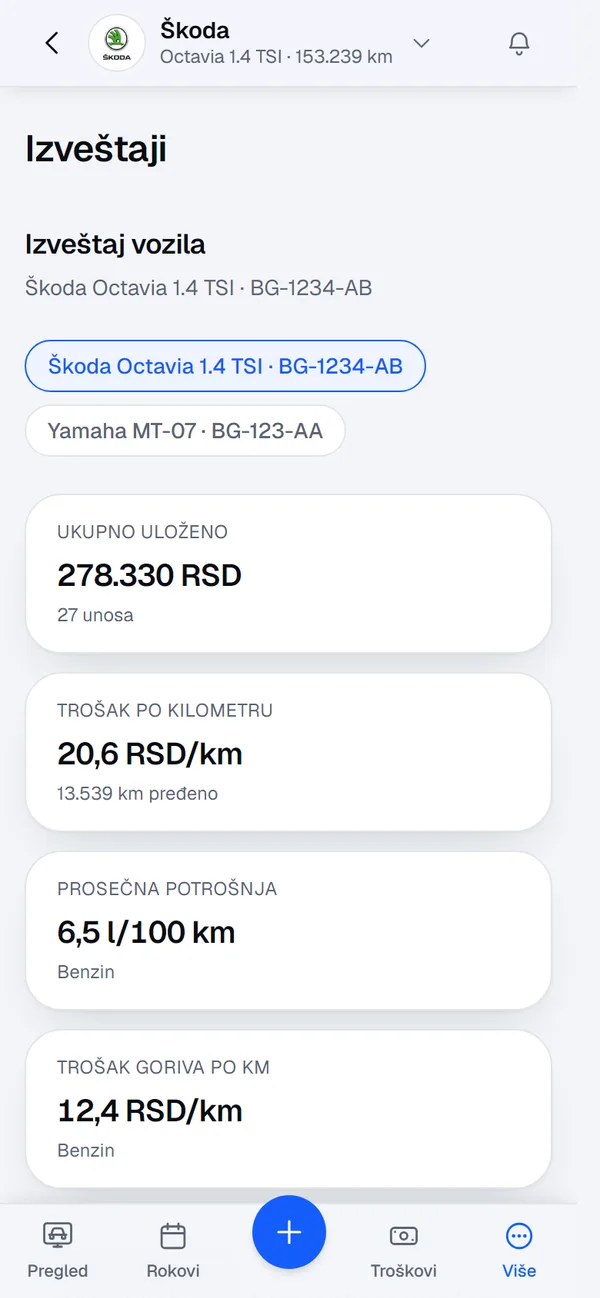Screen dimensions: 600x1298
Task: Switch to Troškovi tab label
Action: [404, 1271]
